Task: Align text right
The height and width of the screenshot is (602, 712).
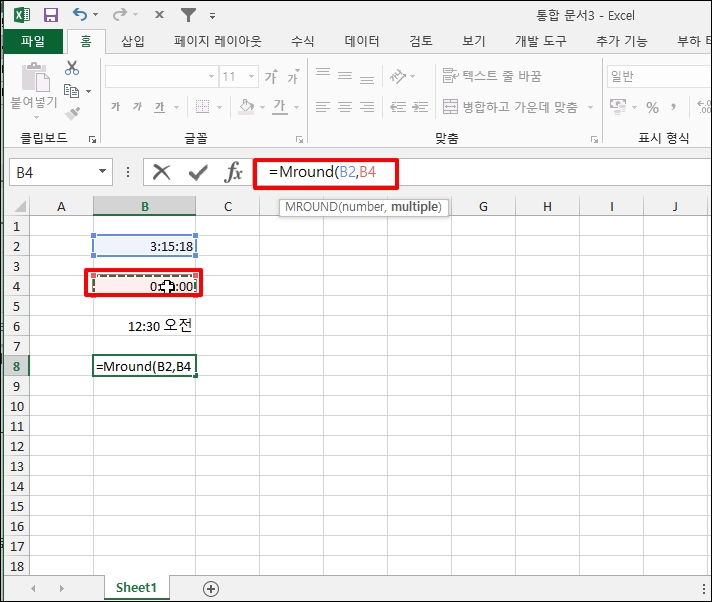Action: pos(367,107)
